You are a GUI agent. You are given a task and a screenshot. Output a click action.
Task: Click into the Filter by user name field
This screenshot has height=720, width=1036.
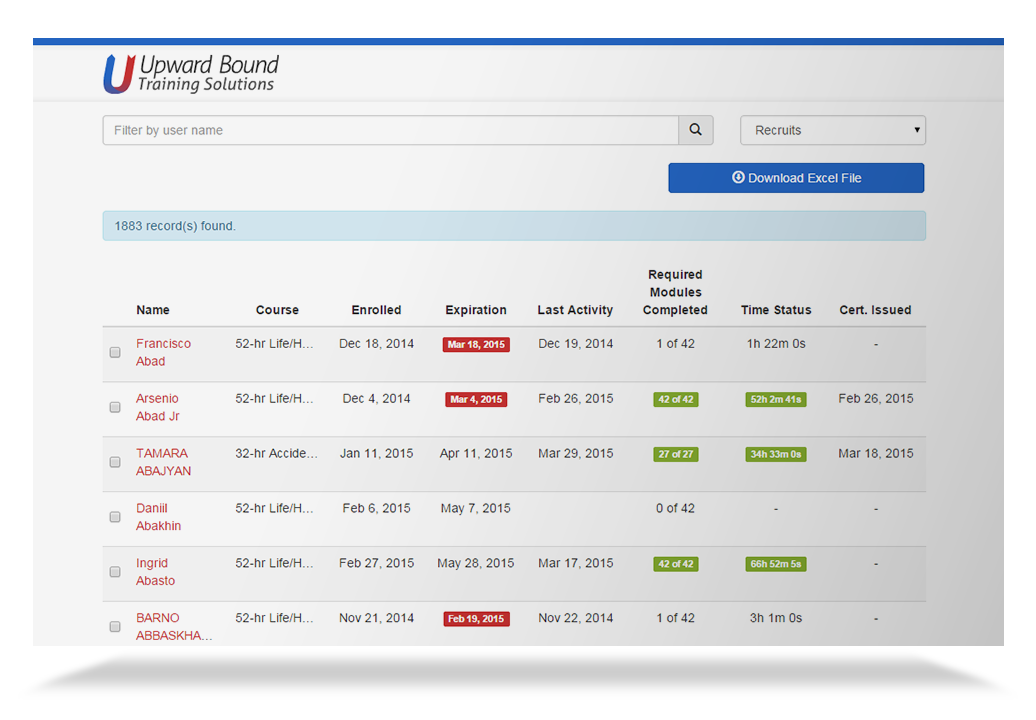[390, 130]
